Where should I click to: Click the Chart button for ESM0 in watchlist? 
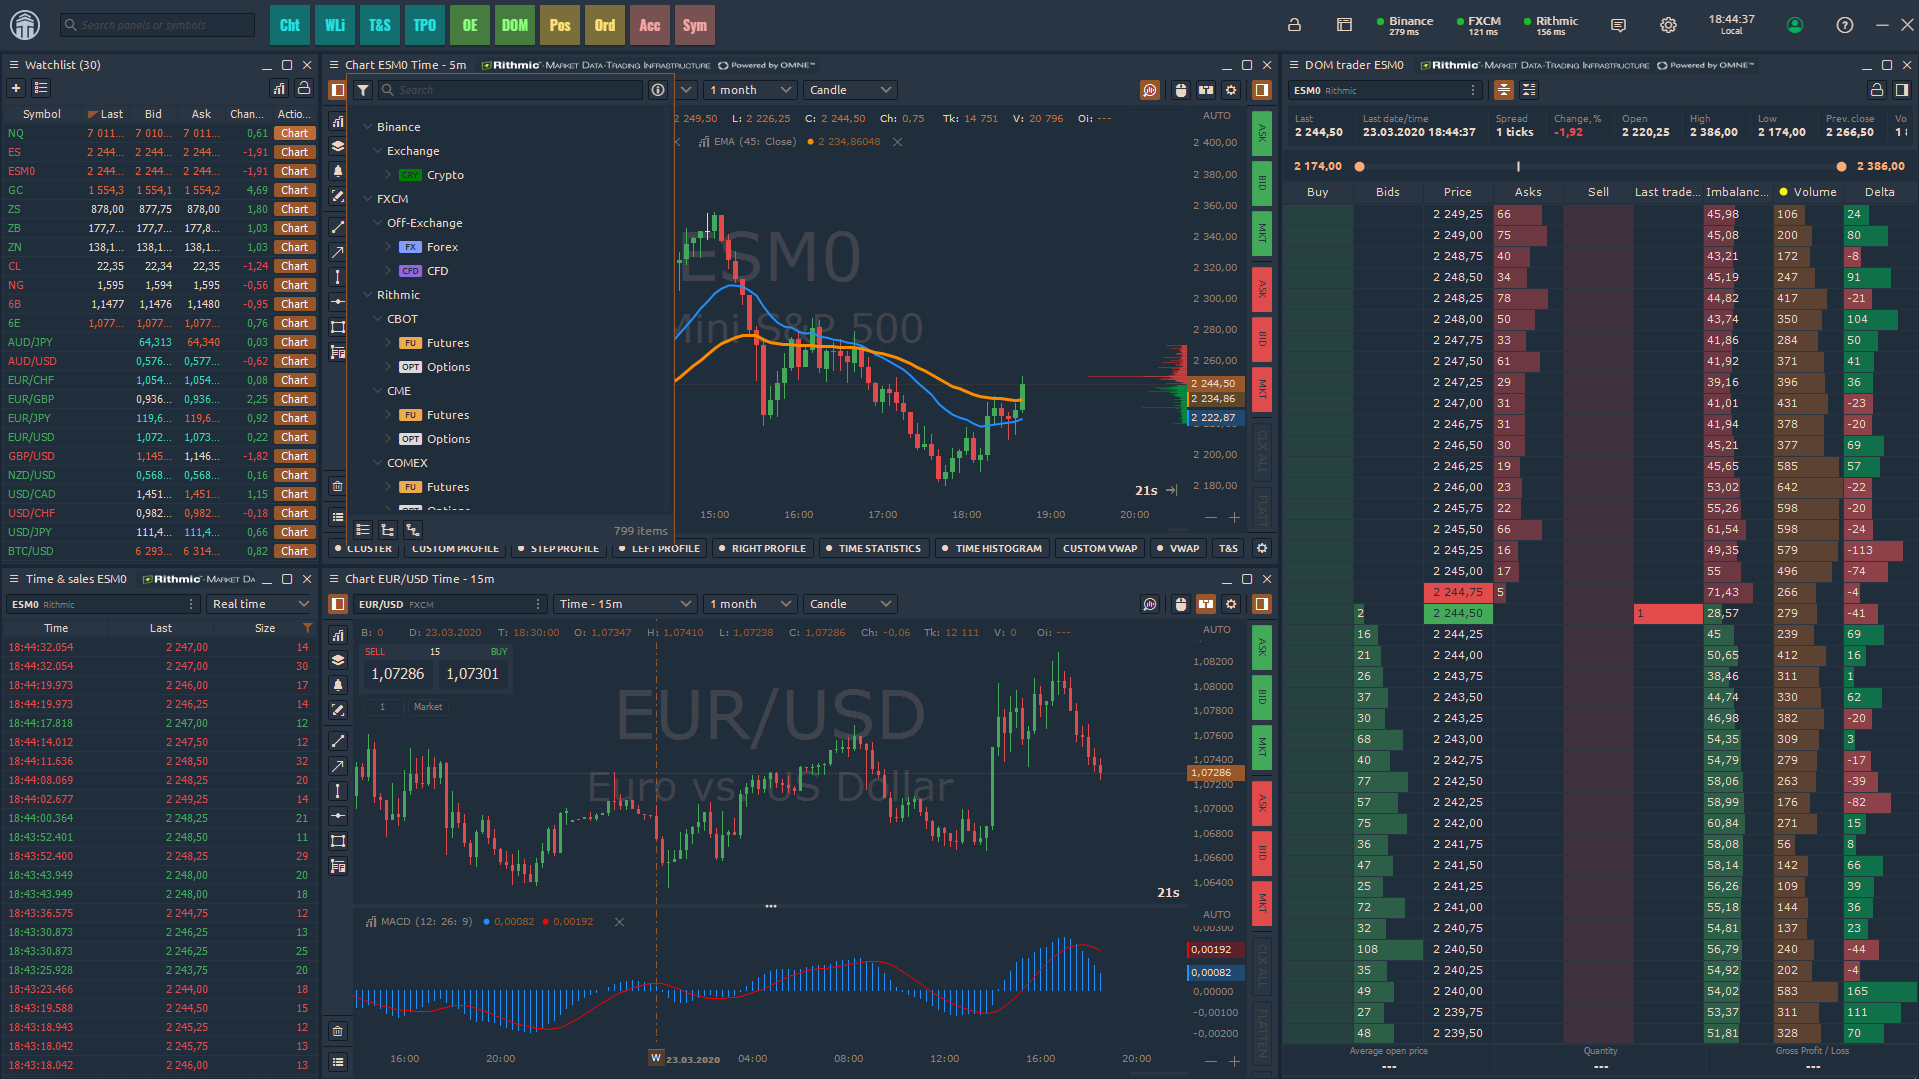pos(294,171)
